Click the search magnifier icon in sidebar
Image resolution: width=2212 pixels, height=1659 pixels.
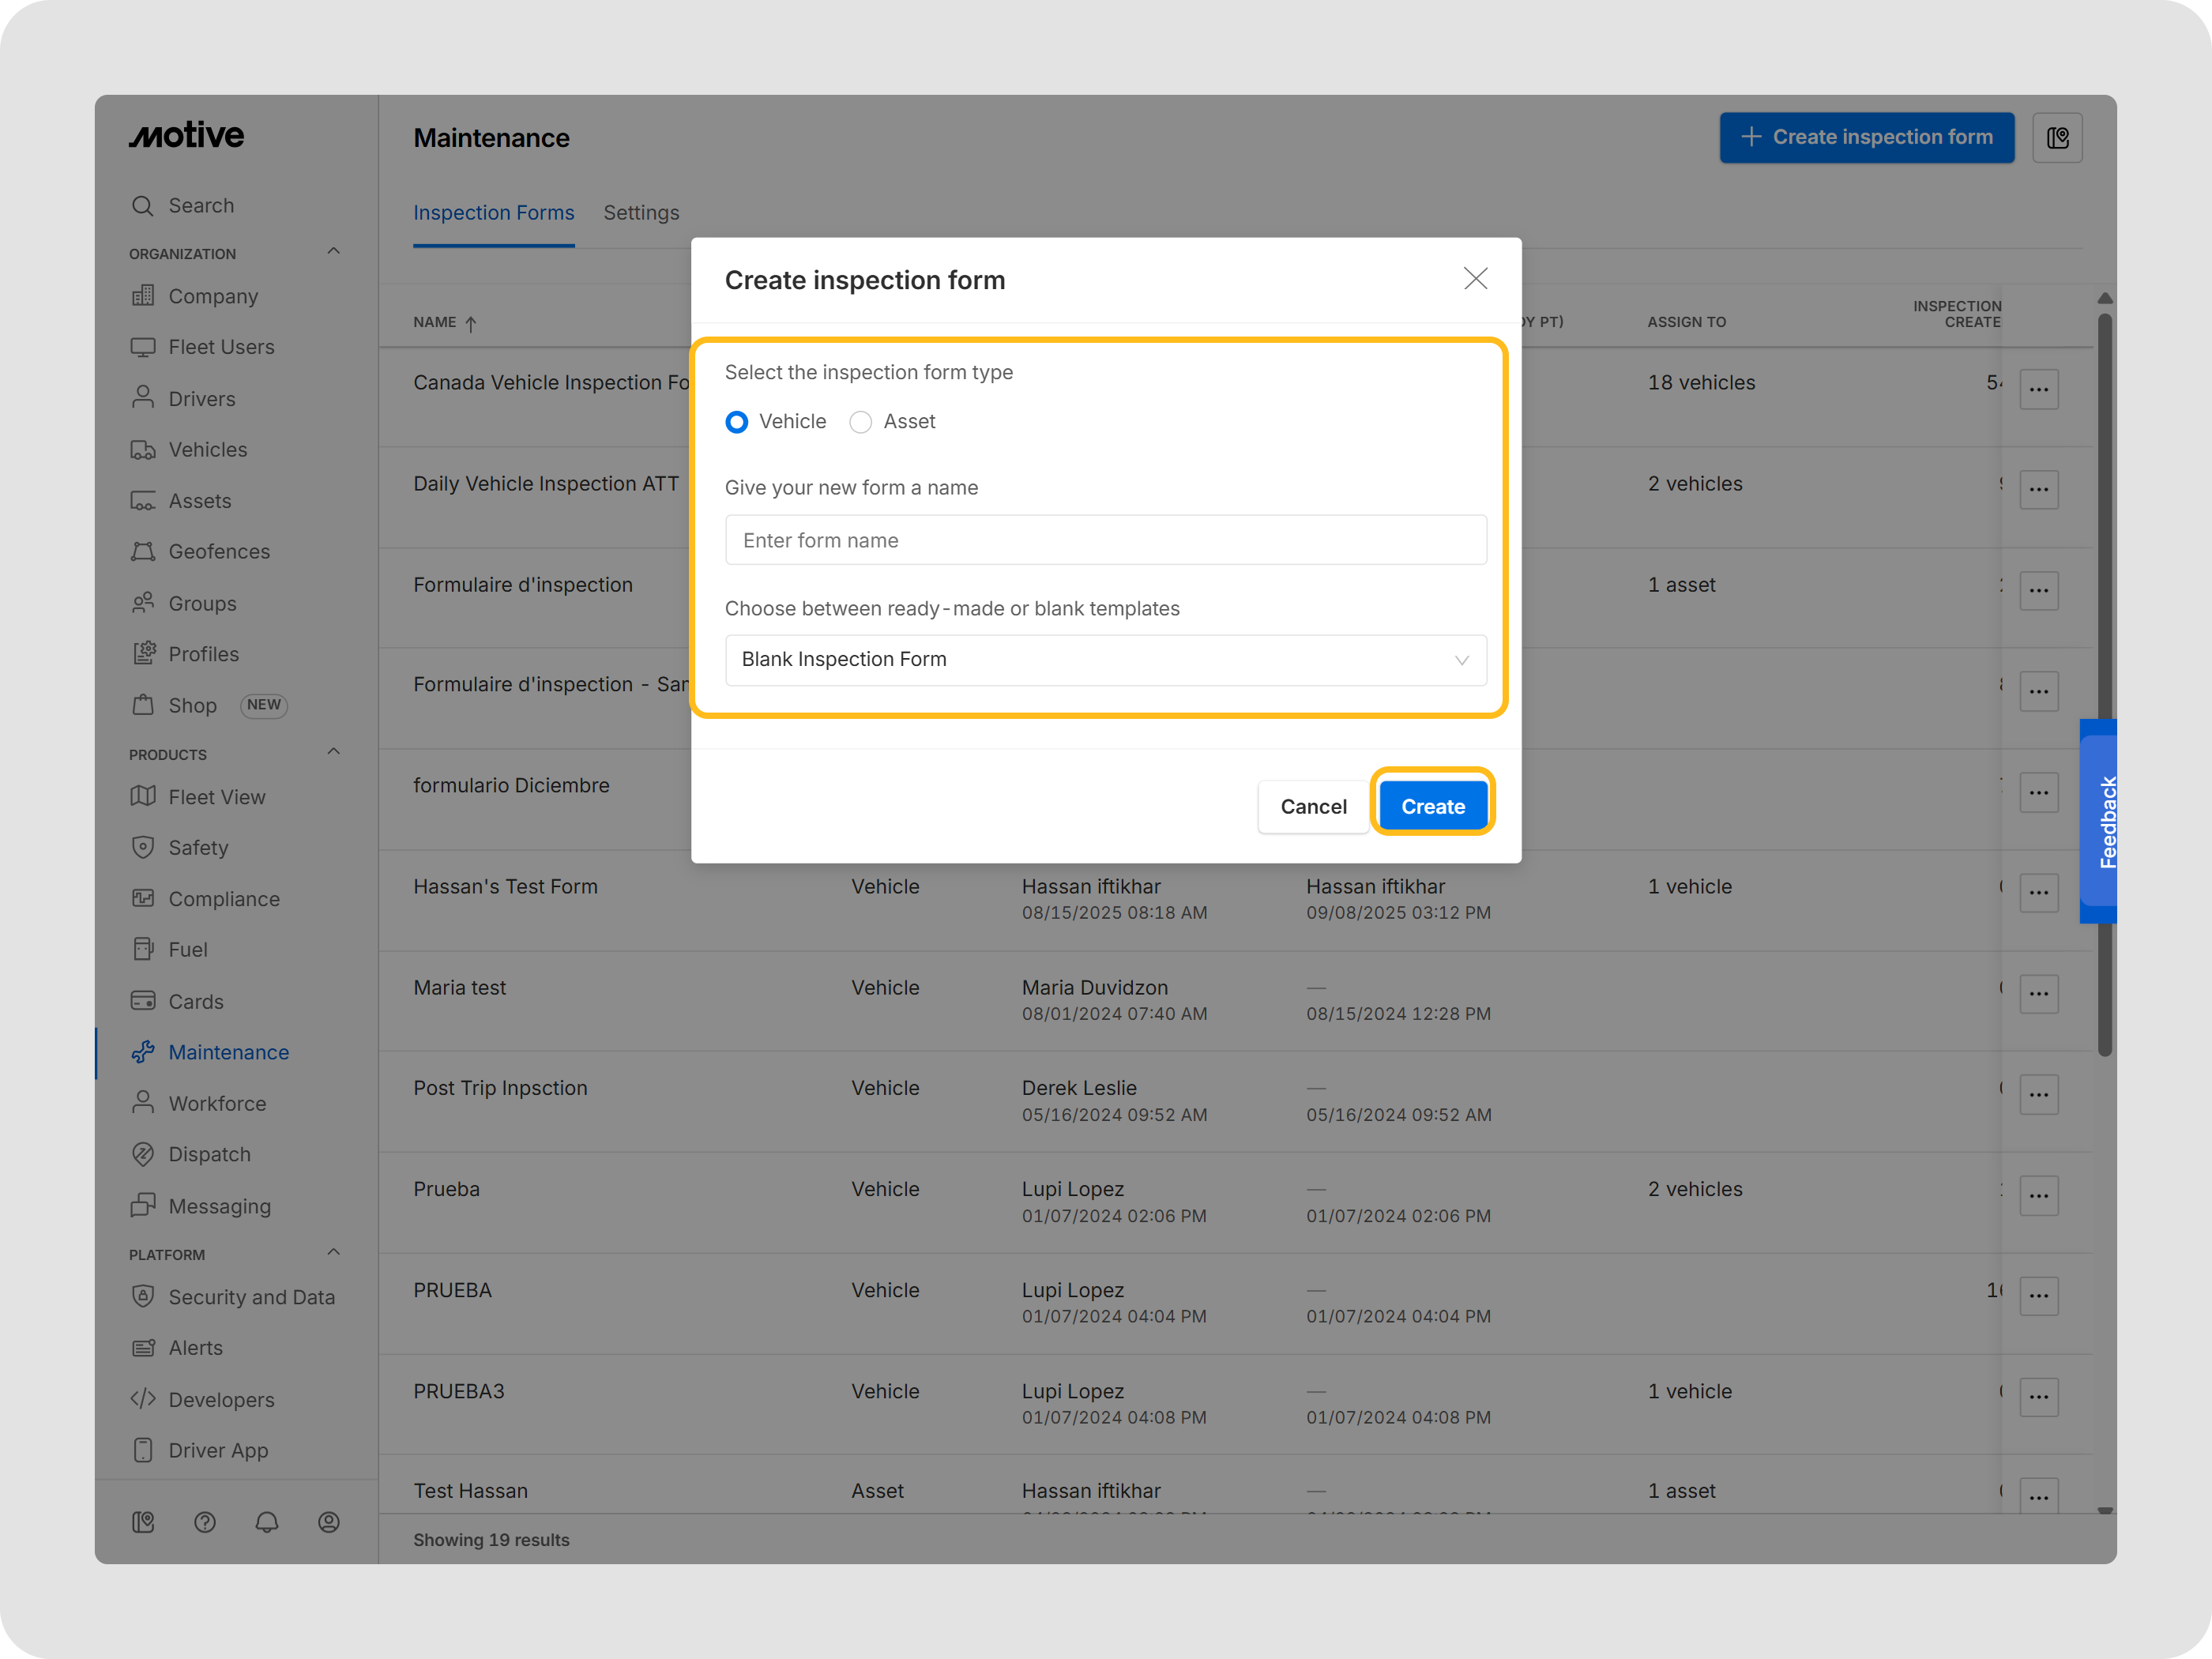143,205
